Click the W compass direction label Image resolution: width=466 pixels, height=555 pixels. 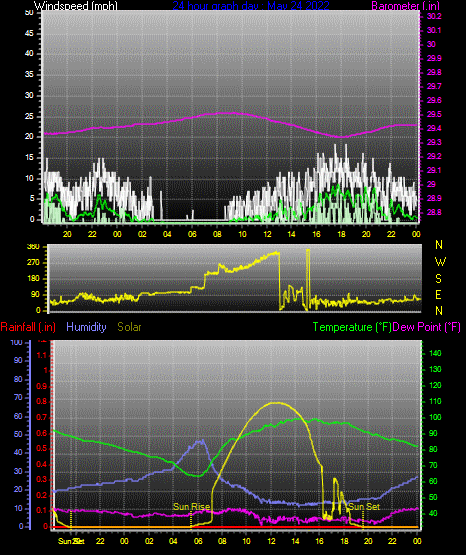(x=440, y=262)
